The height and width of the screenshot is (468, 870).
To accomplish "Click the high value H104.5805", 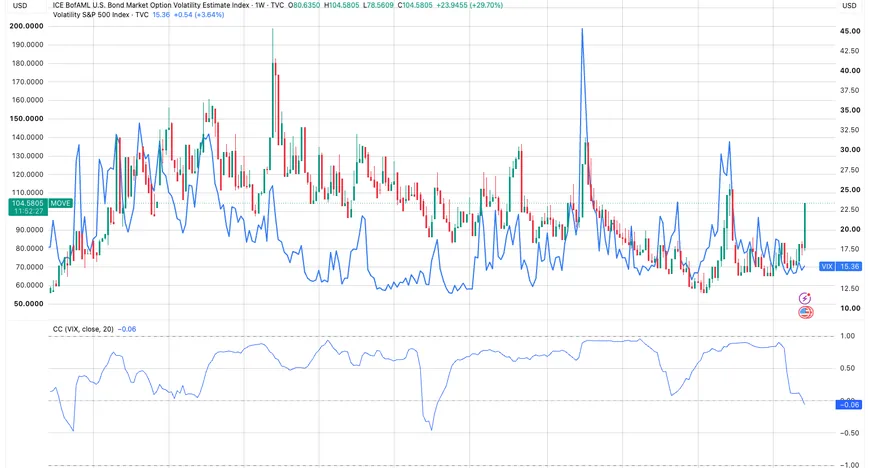I will click(342, 5).
